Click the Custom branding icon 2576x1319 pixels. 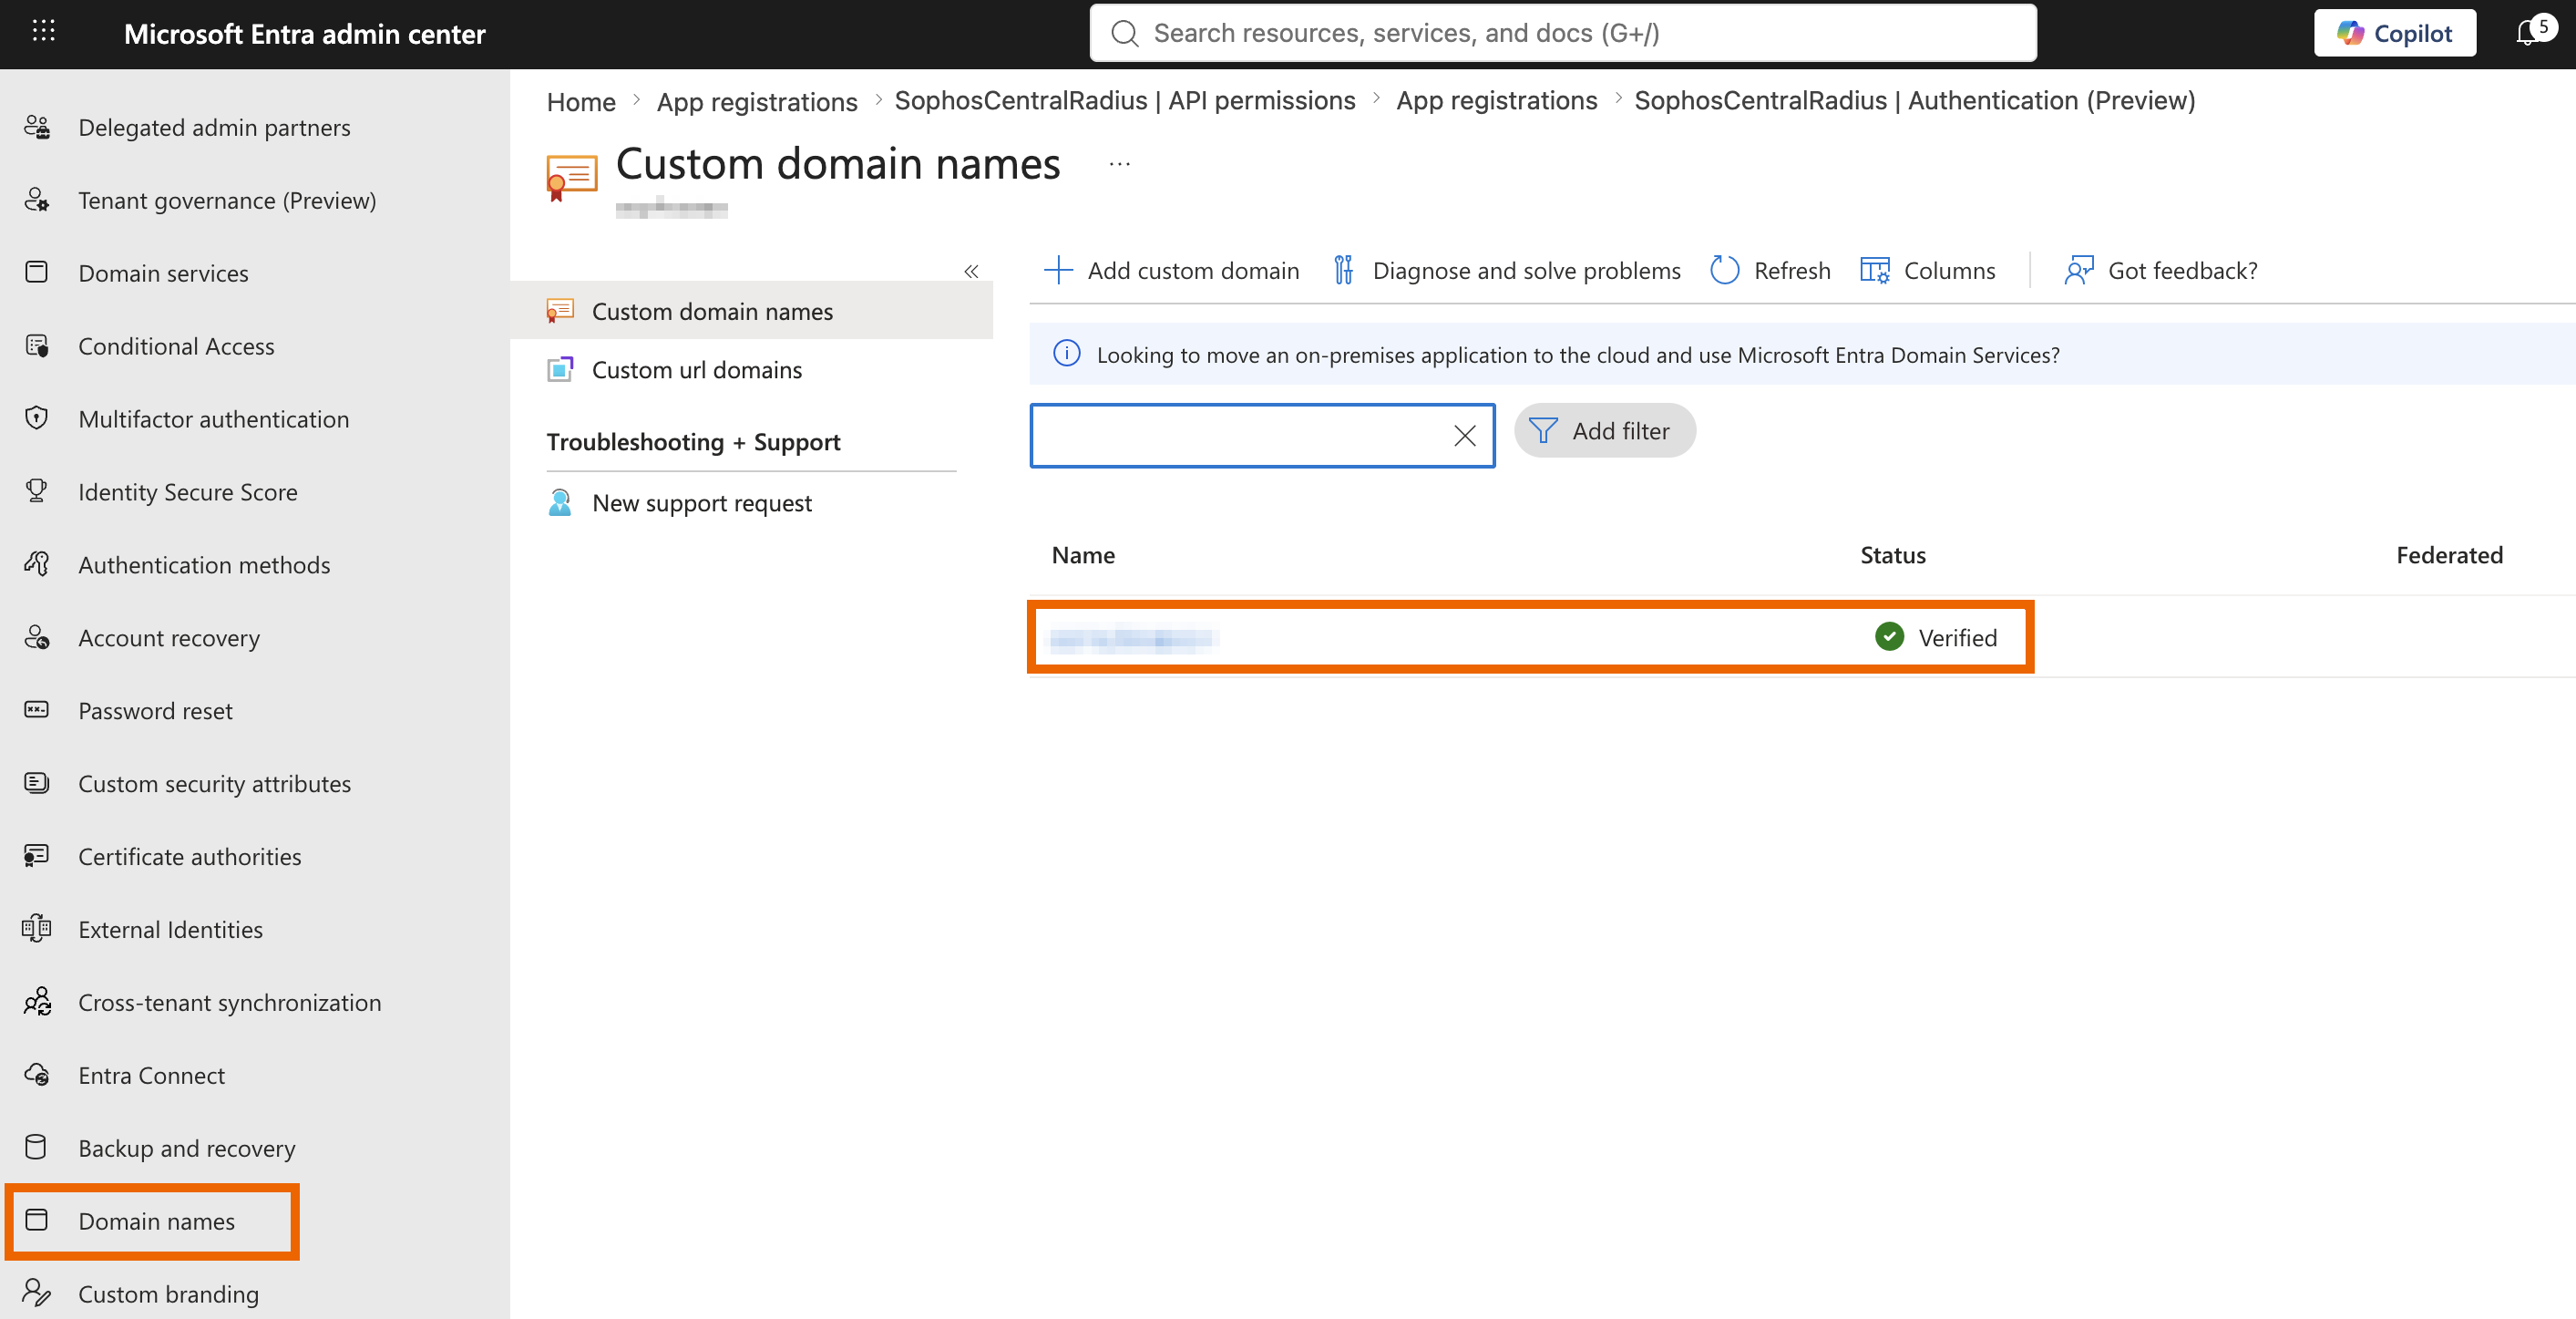coord(37,1293)
